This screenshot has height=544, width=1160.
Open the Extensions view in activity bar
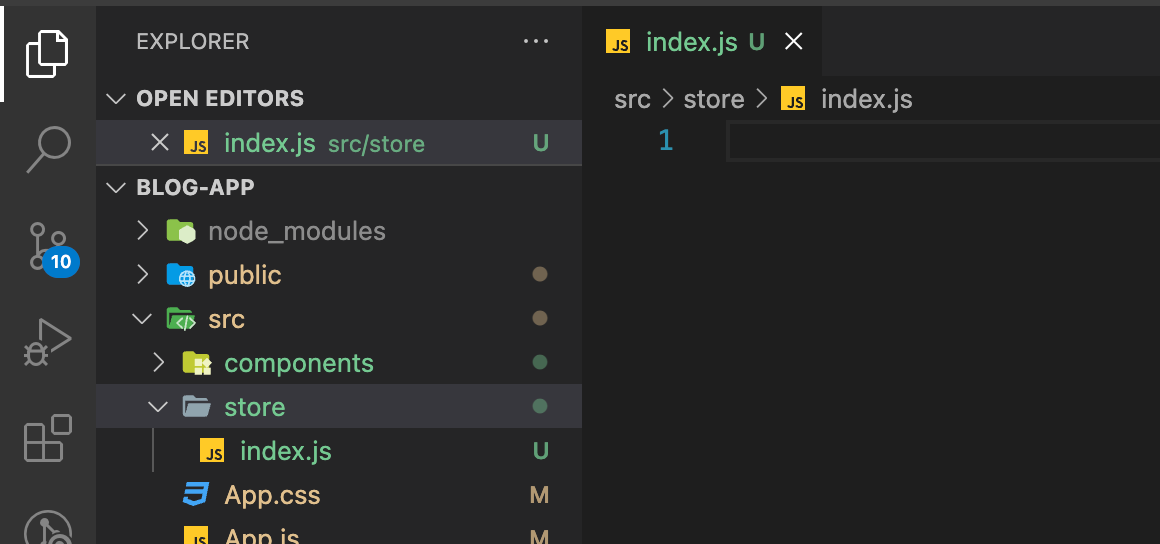pos(47,438)
